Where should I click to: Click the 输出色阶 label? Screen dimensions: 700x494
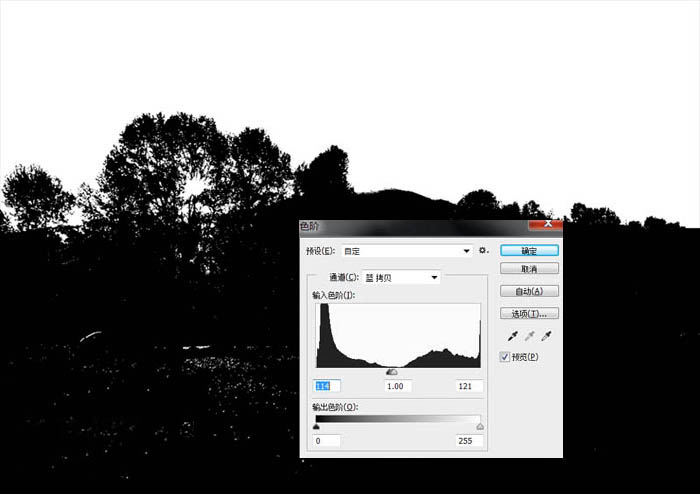click(335, 407)
